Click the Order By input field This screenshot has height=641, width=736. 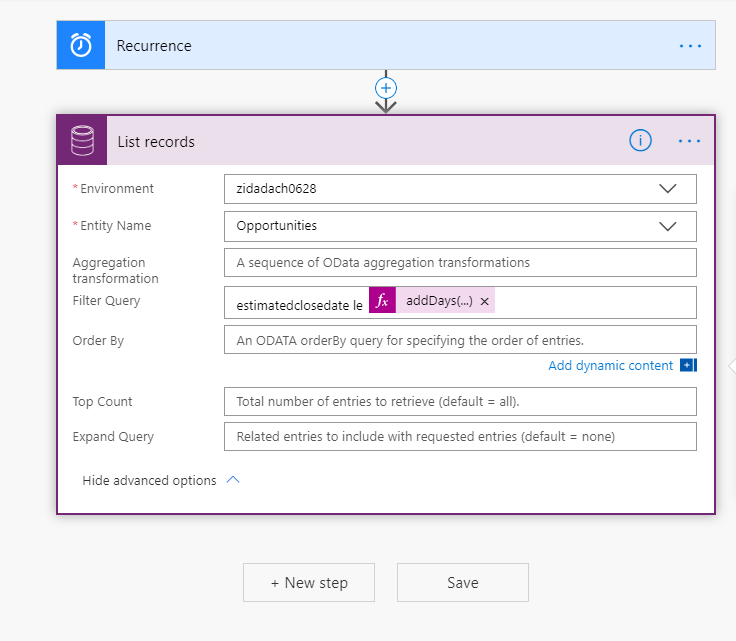coord(460,340)
